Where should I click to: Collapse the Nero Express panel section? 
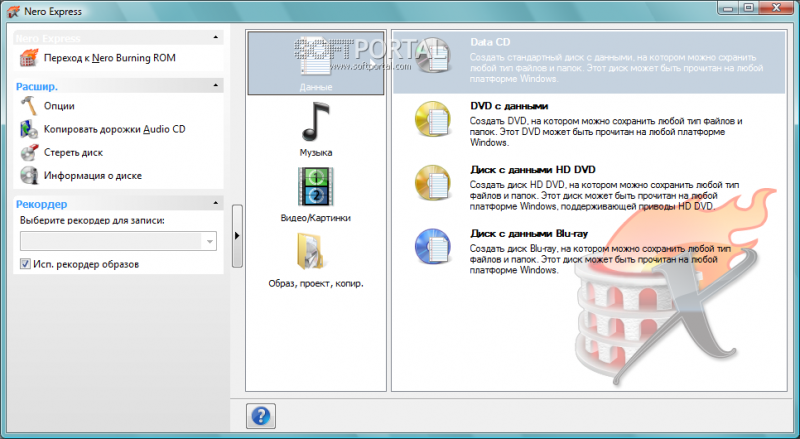tap(215, 37)
